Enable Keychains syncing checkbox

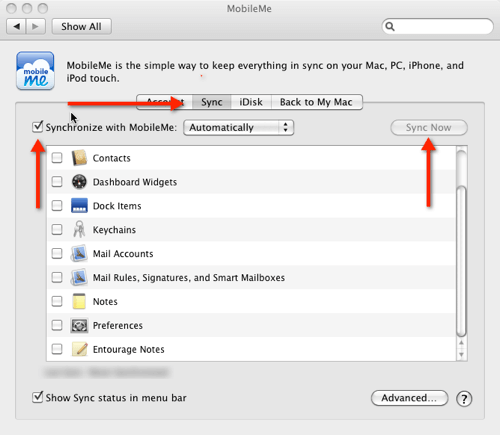(x=57, y=229)
